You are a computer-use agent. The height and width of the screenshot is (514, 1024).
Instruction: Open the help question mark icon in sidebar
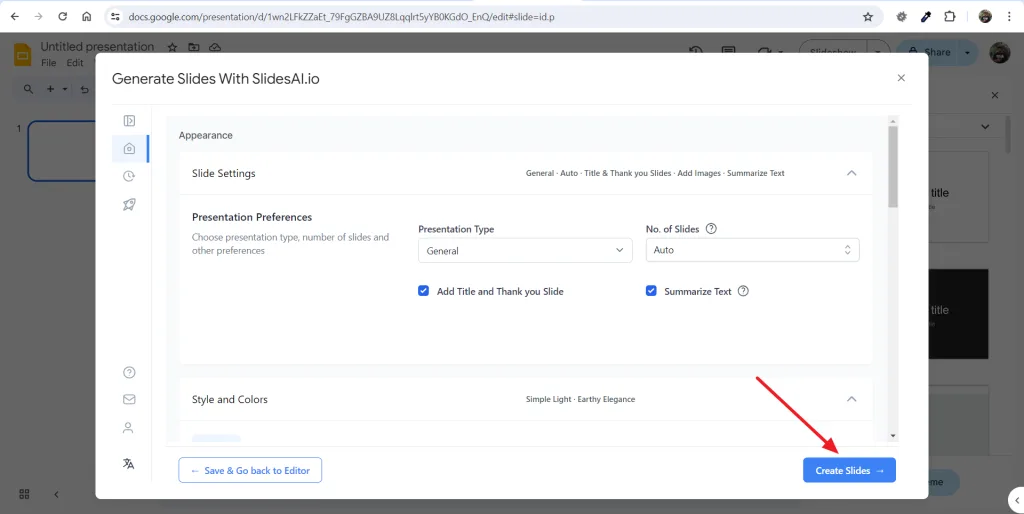click(129, 372)
